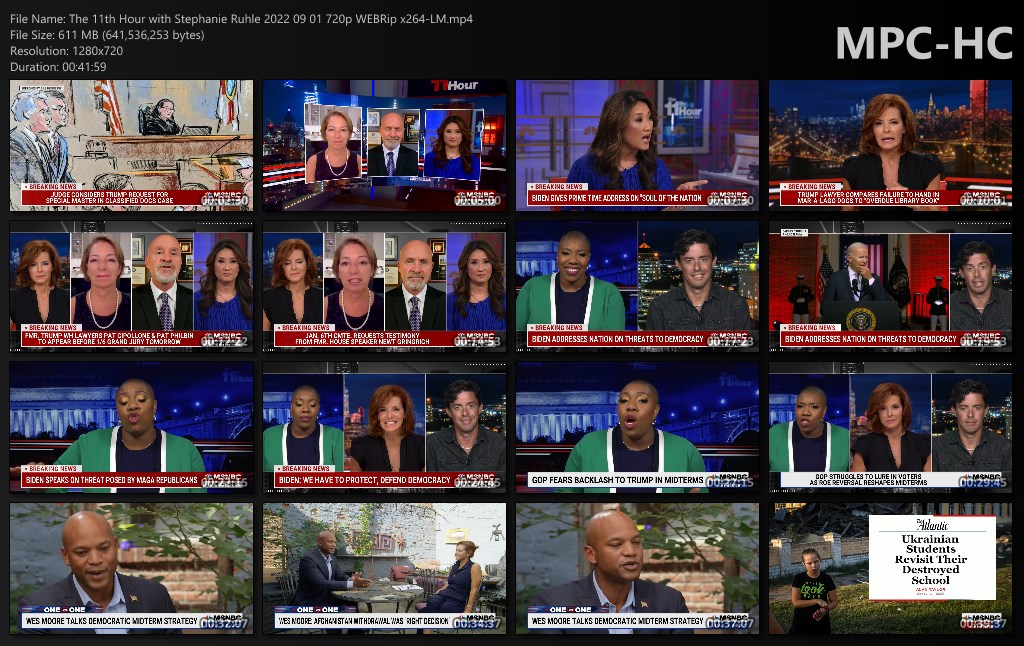Select Wes Moore close-up thumbnail at 00:37:07

637,569
